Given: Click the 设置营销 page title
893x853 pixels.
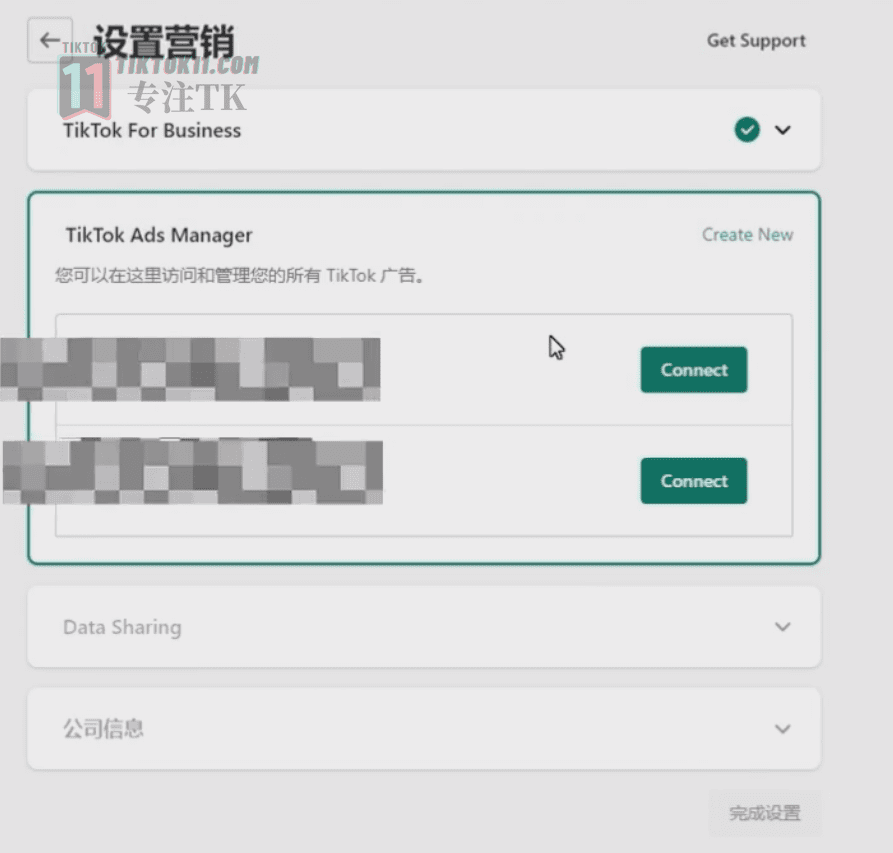Looking at the screenshot, I should (x=164, y=41).
